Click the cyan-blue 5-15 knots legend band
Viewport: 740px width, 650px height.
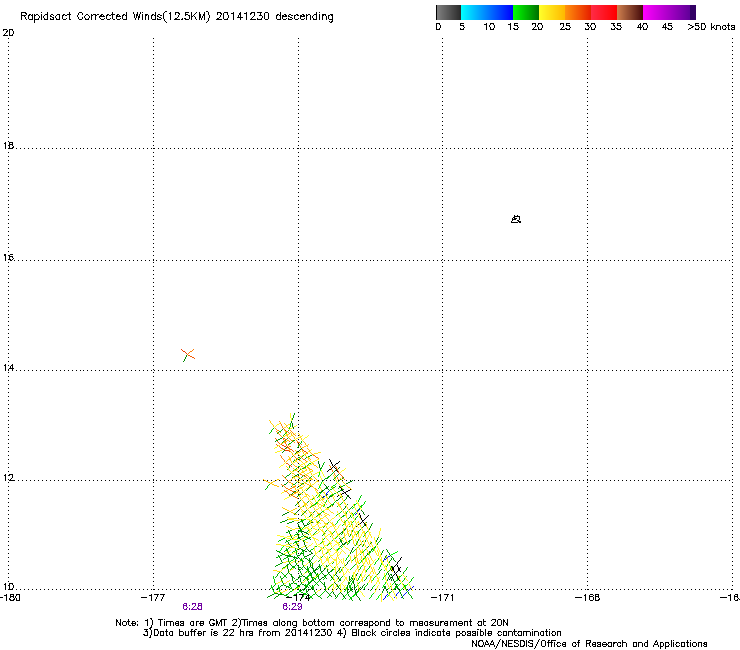(487, 12)
